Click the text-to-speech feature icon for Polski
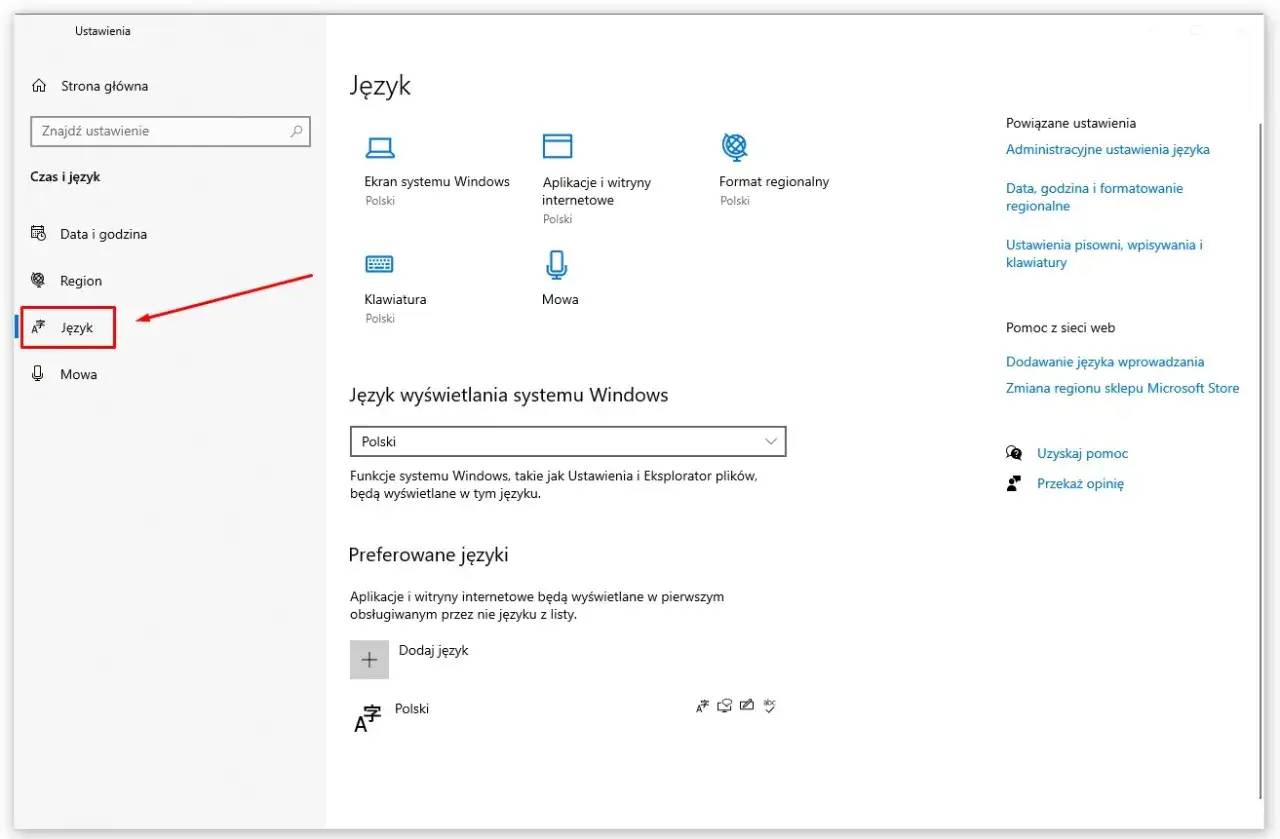 [725, 706]
